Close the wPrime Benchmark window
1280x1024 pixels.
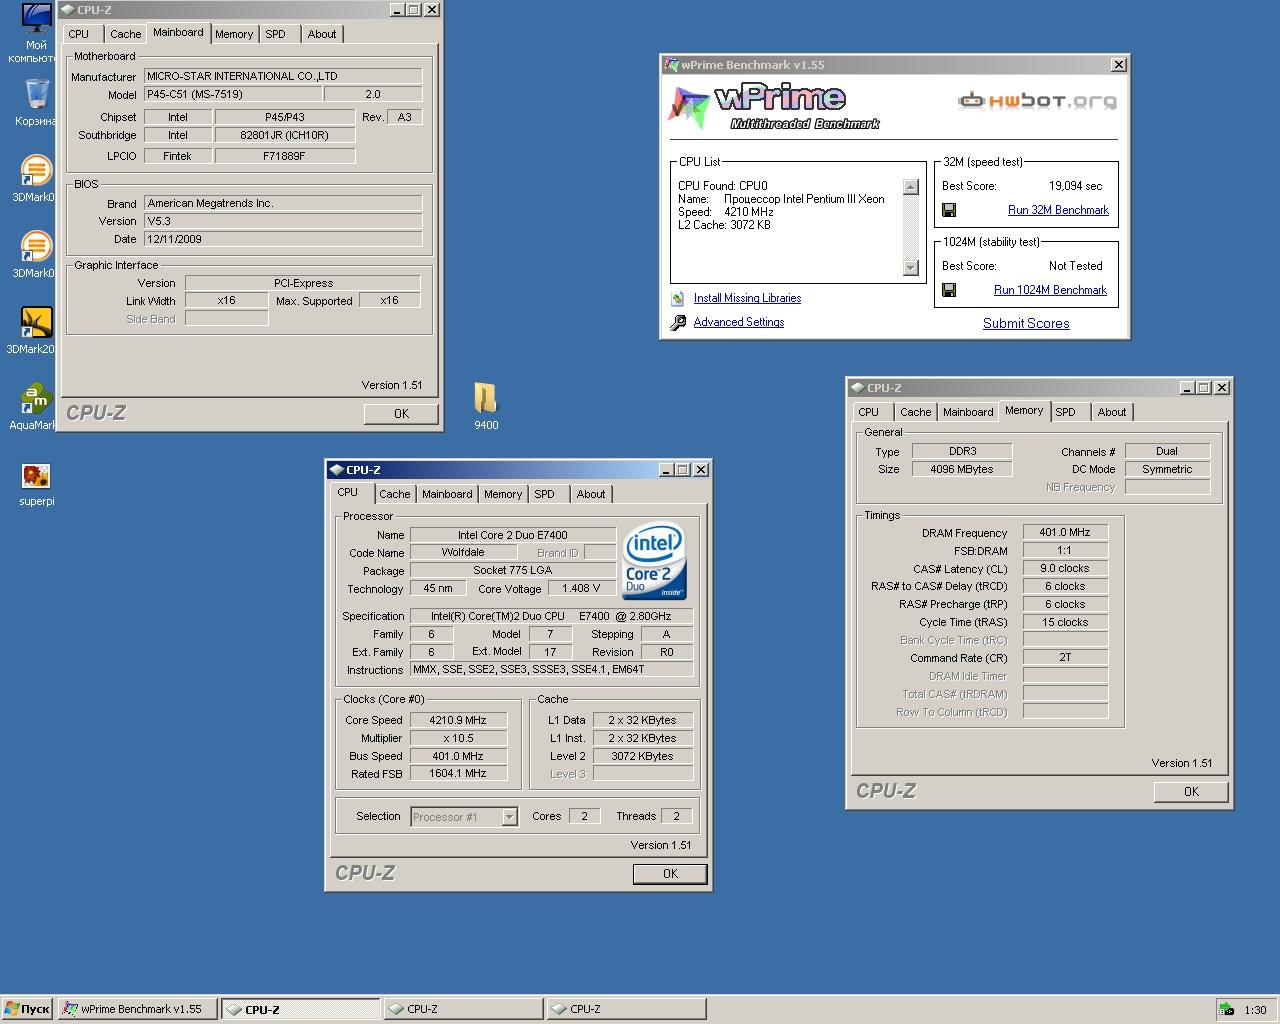point(1118,65)
